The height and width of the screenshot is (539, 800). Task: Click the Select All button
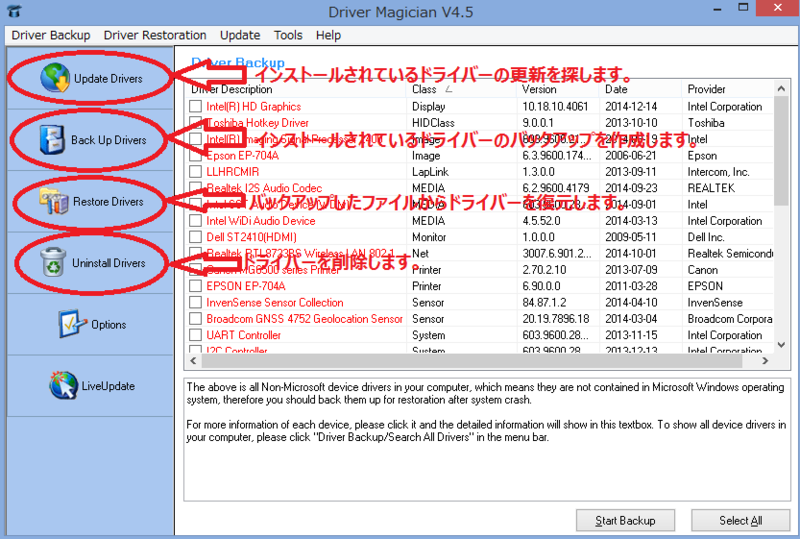[x=740, y=520]
